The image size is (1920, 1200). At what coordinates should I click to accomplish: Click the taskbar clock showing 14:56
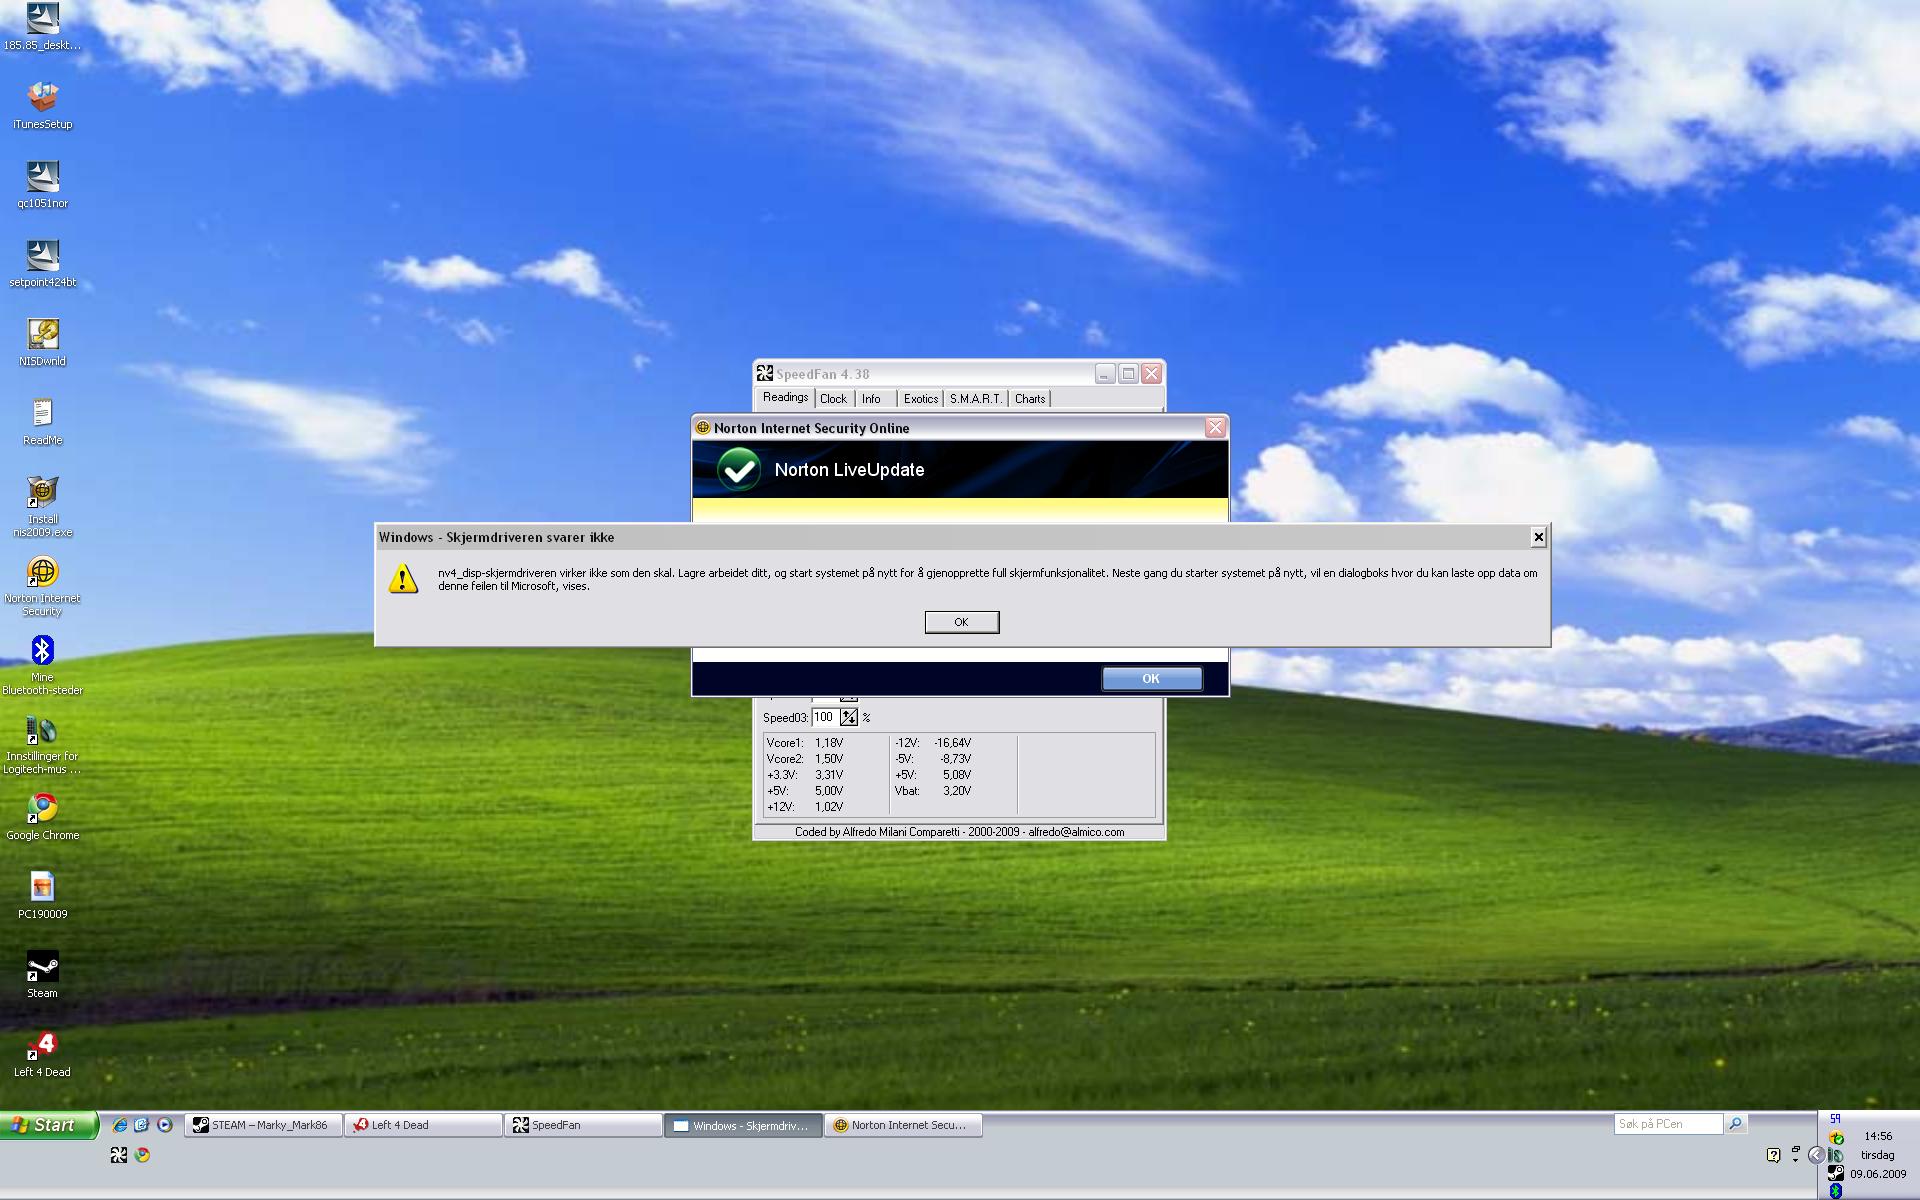(1878, 1136)
